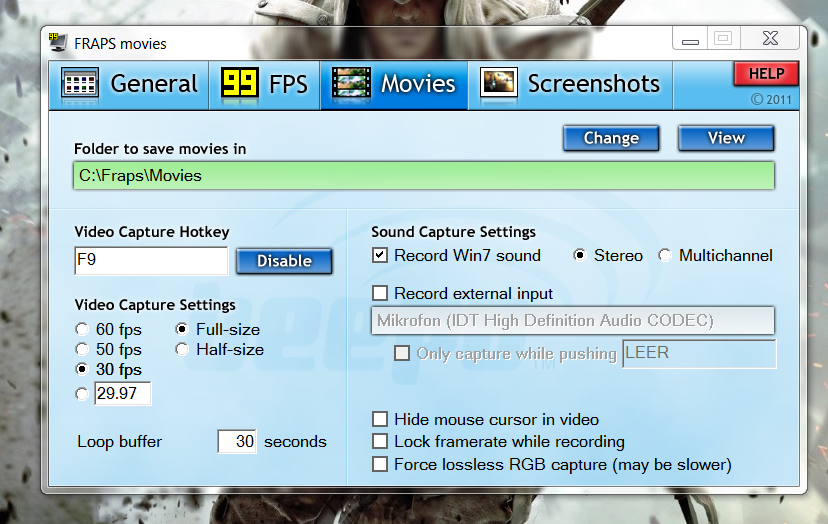This screenshot has width=828, height=524.
Task: Select the custom 29.97 fps radio button
Action: (x=82, y=394)
